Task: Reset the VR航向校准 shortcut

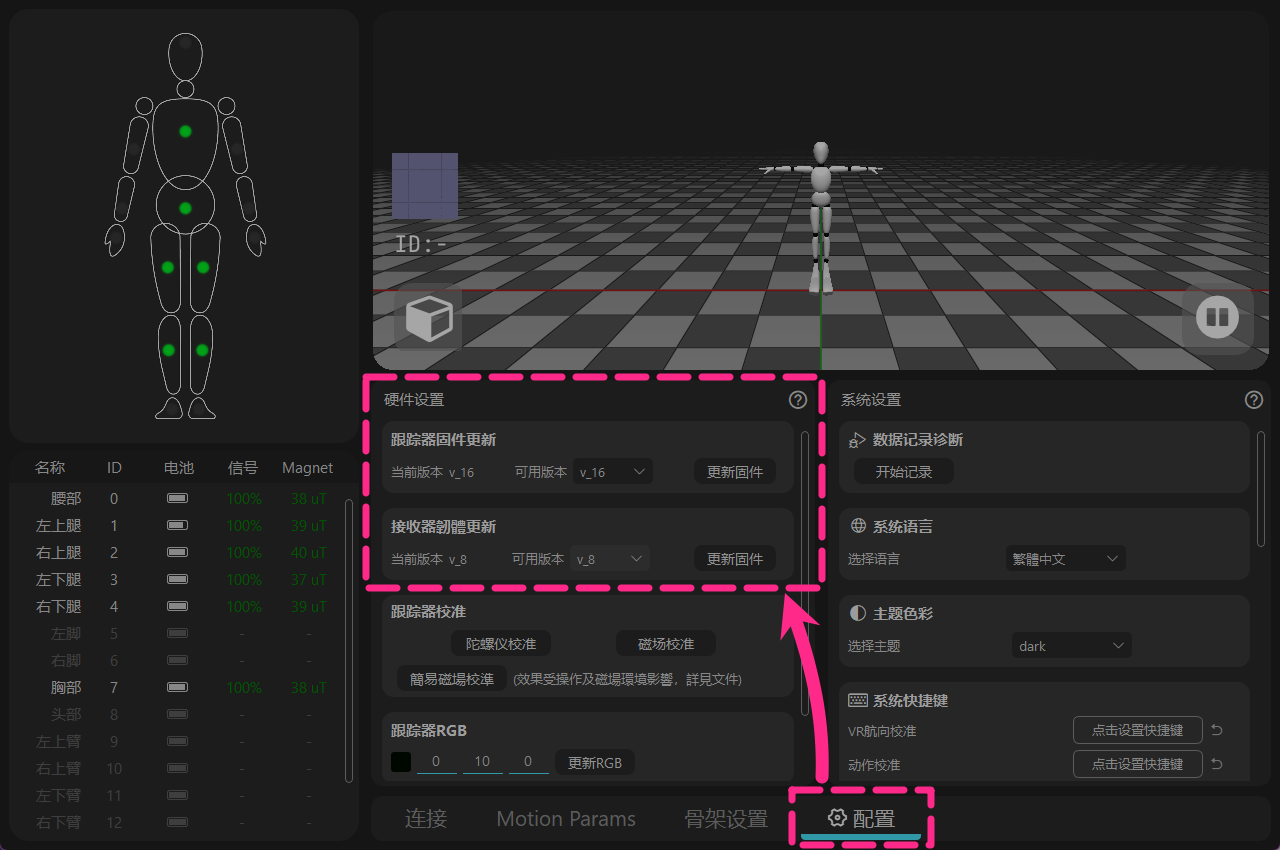Action: coord(1217,731)
